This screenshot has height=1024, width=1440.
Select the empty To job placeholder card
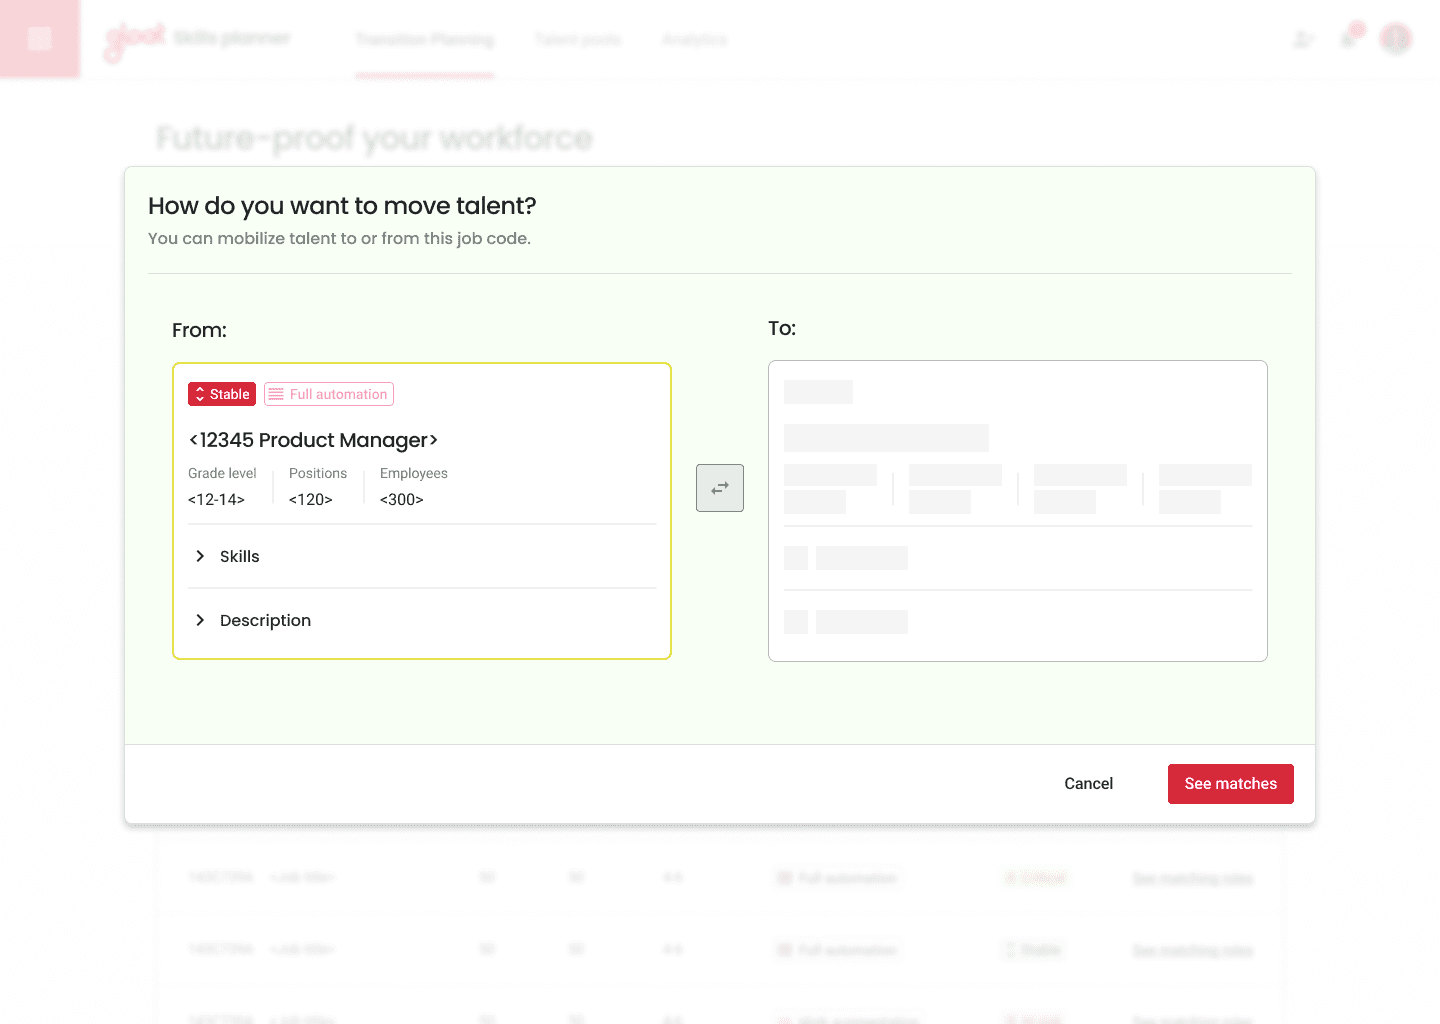[x=1018, y=511]
